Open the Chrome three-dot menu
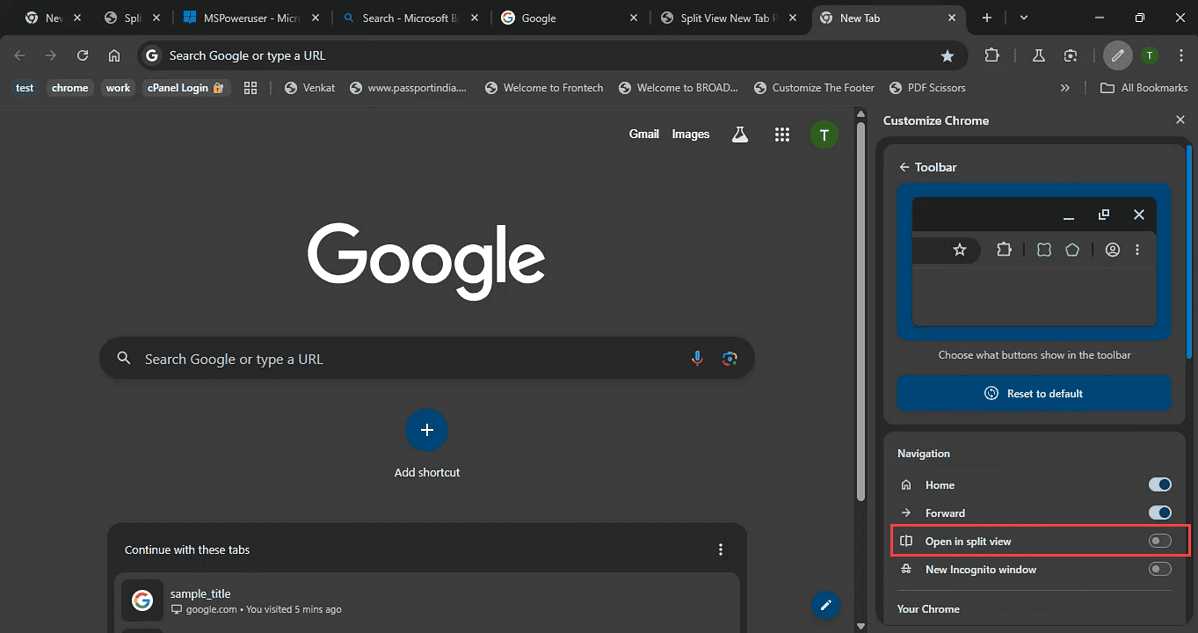Image resolution: width=1198 pixels, height=633 pixels. click(x=1181, y=56)
